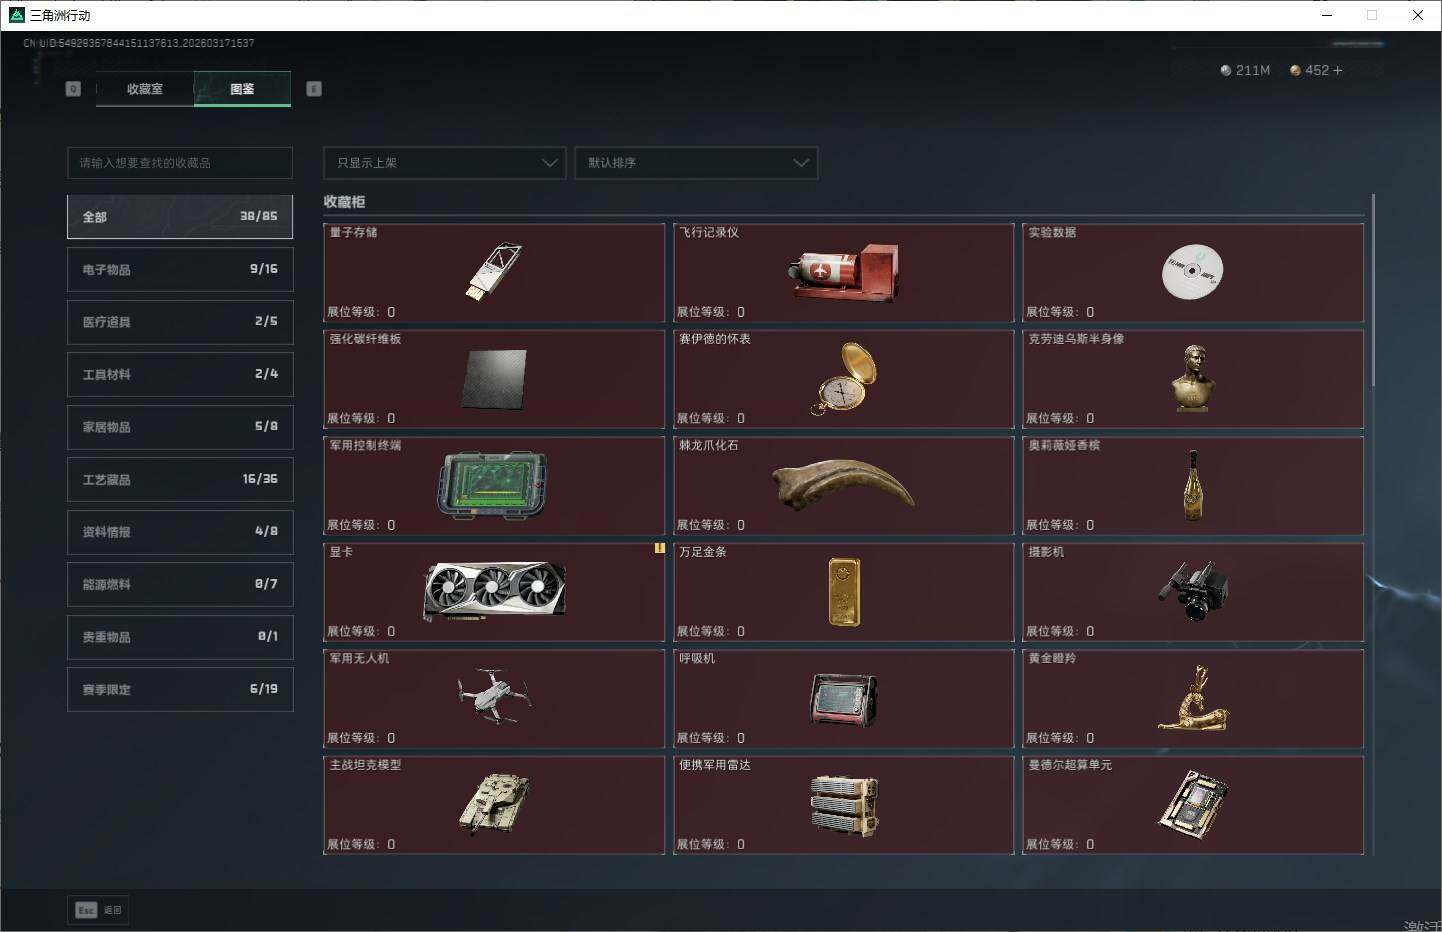Select the 曼德尔超算单元 computing unit image
Viewport: 1442px width, 932px height.
[1193, 805]
